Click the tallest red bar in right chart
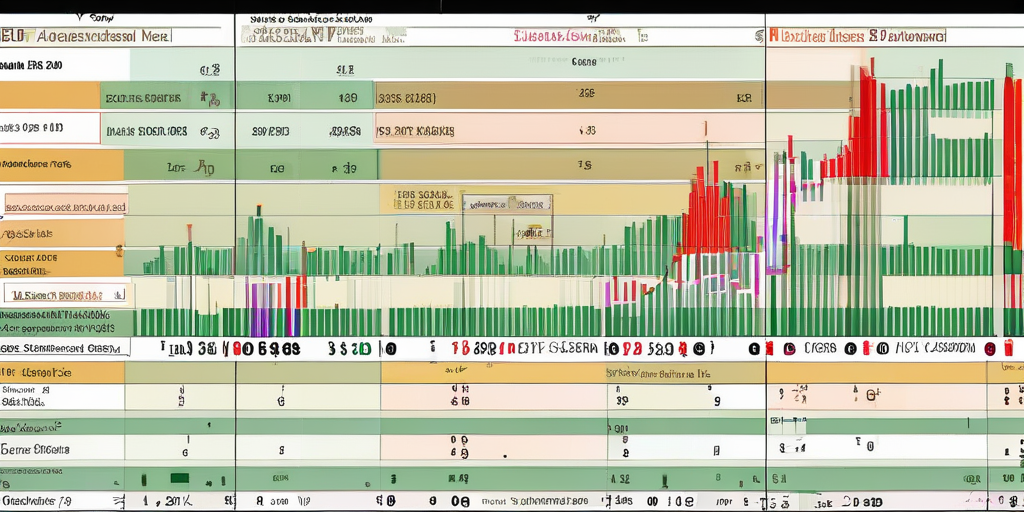The height and width of the screenshot is (512, 1024). coord(871,120)
